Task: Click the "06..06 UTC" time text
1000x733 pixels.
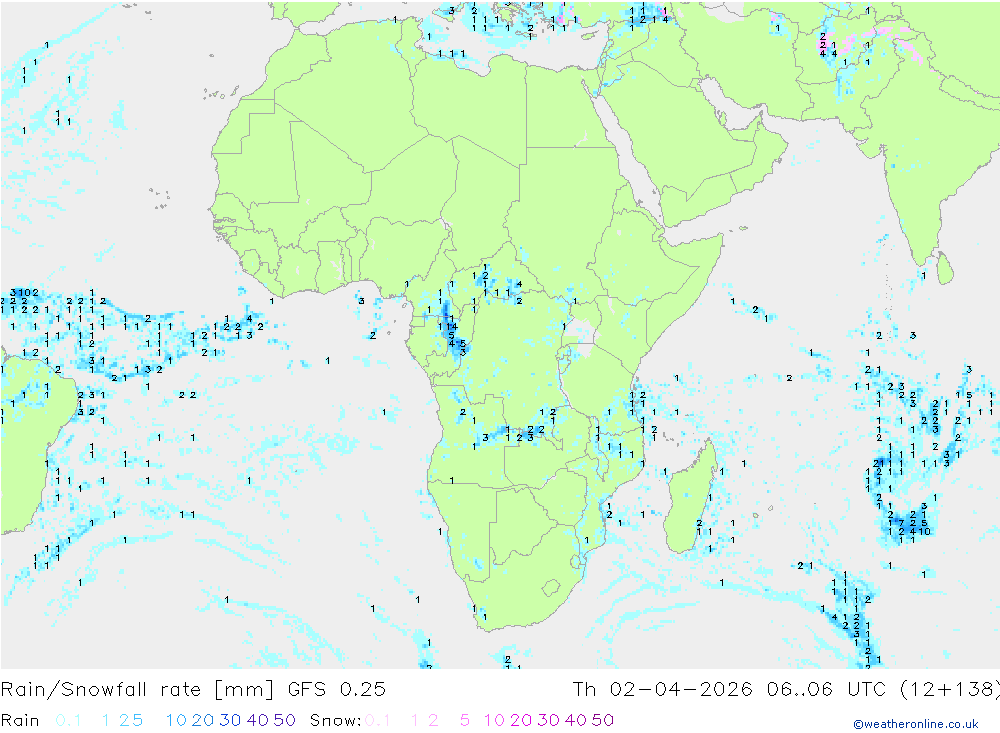Action: [827, 690]
